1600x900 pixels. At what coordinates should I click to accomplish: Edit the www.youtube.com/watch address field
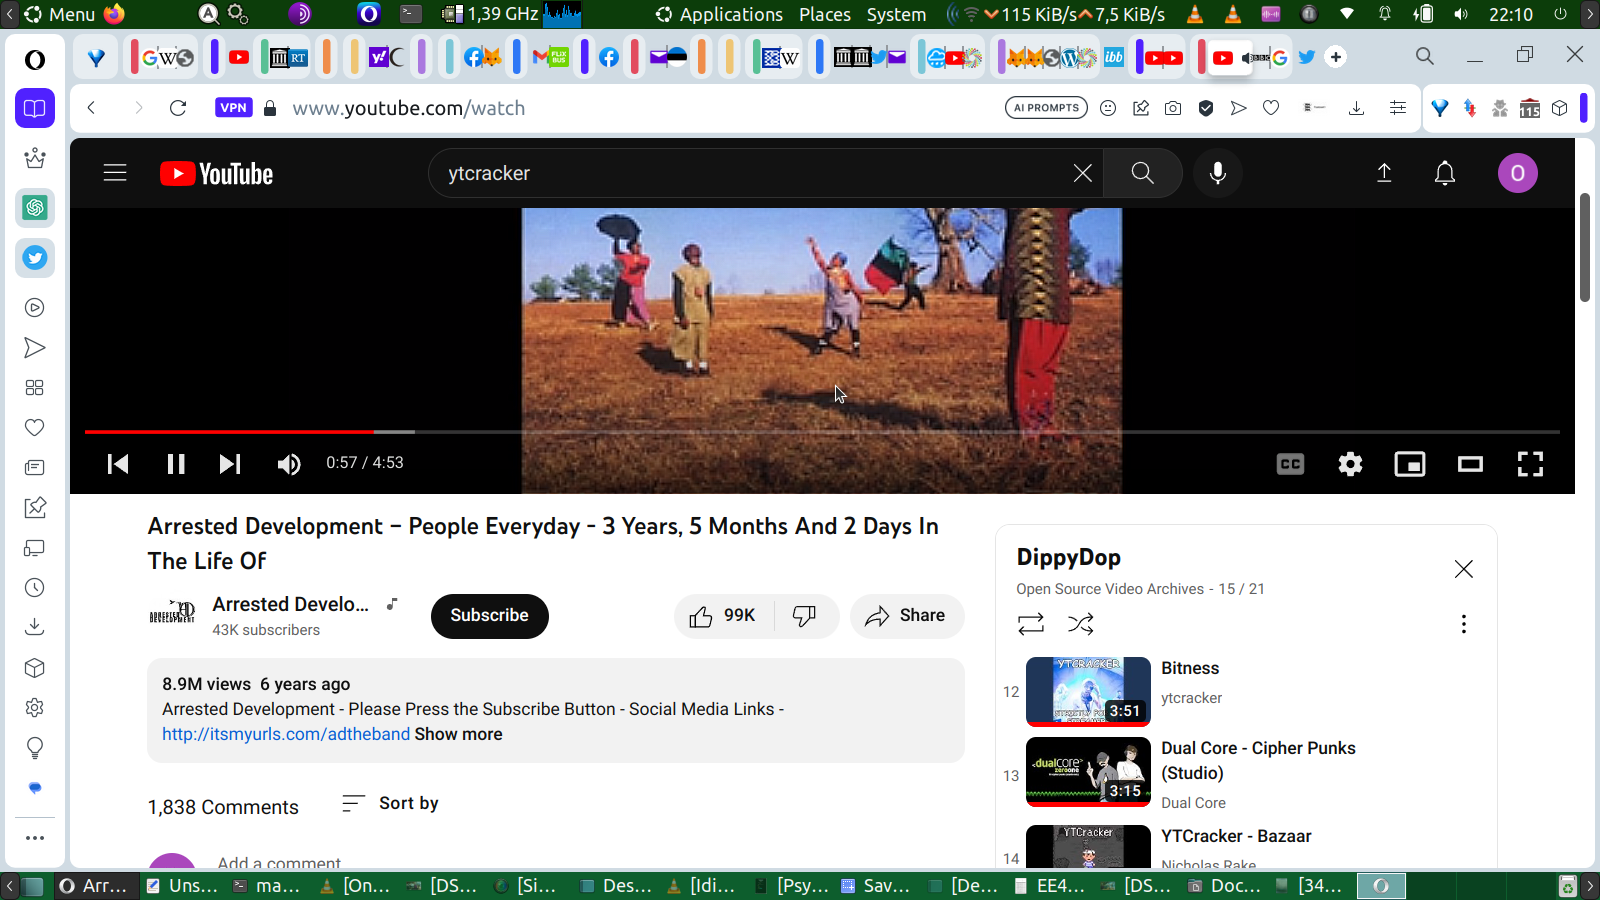pos(640,108)
